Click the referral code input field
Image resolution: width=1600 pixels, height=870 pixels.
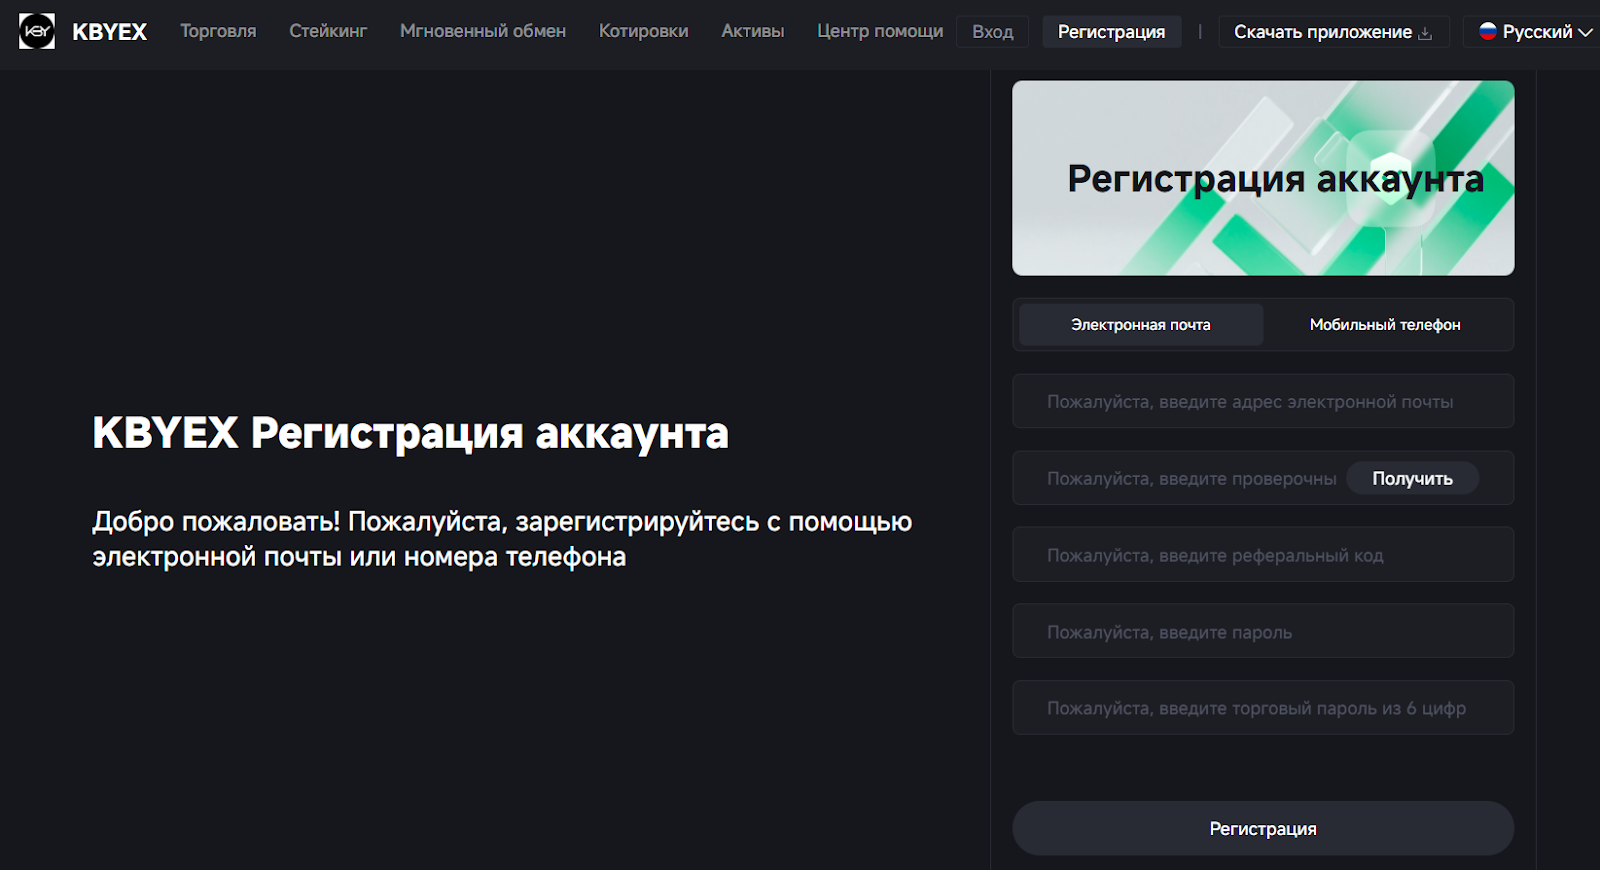click(1263, 555)
